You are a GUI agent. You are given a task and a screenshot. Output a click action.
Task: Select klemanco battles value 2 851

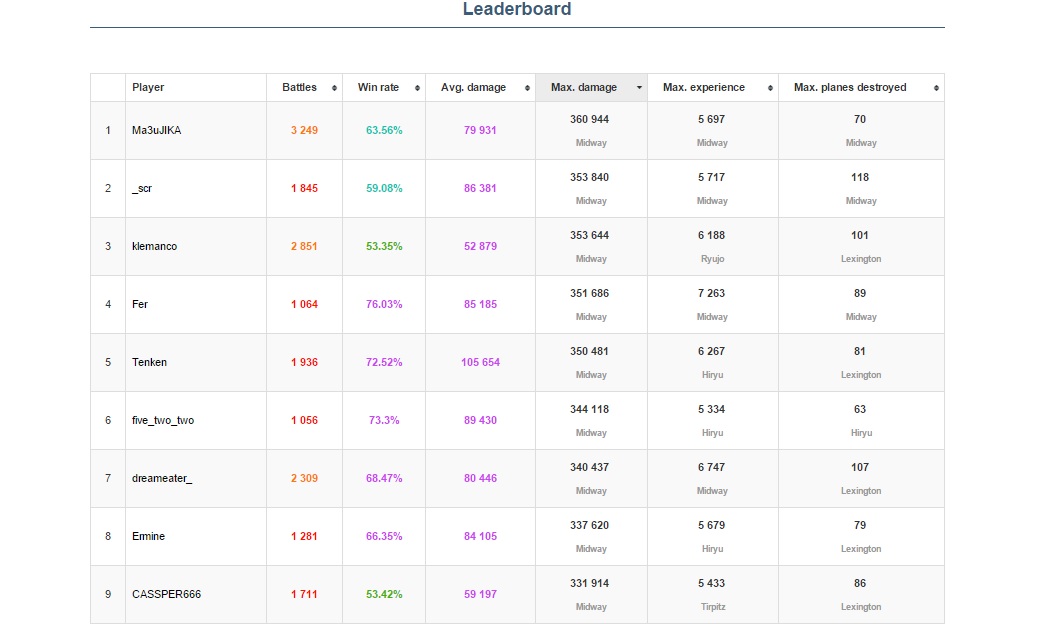tap(304, 246)
